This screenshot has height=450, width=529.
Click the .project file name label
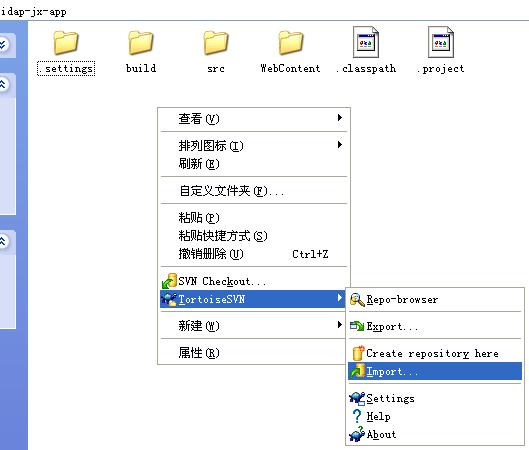coord(441,69)
